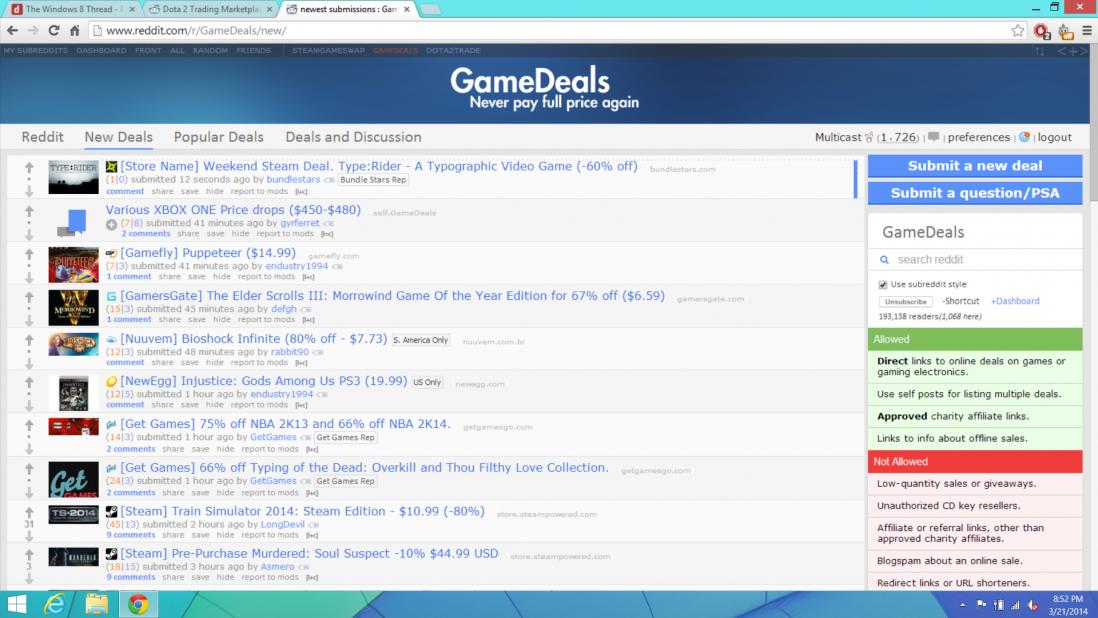Uncheck Use subreddit style checkbox
1098x618 pixels.
pos(883,285)
